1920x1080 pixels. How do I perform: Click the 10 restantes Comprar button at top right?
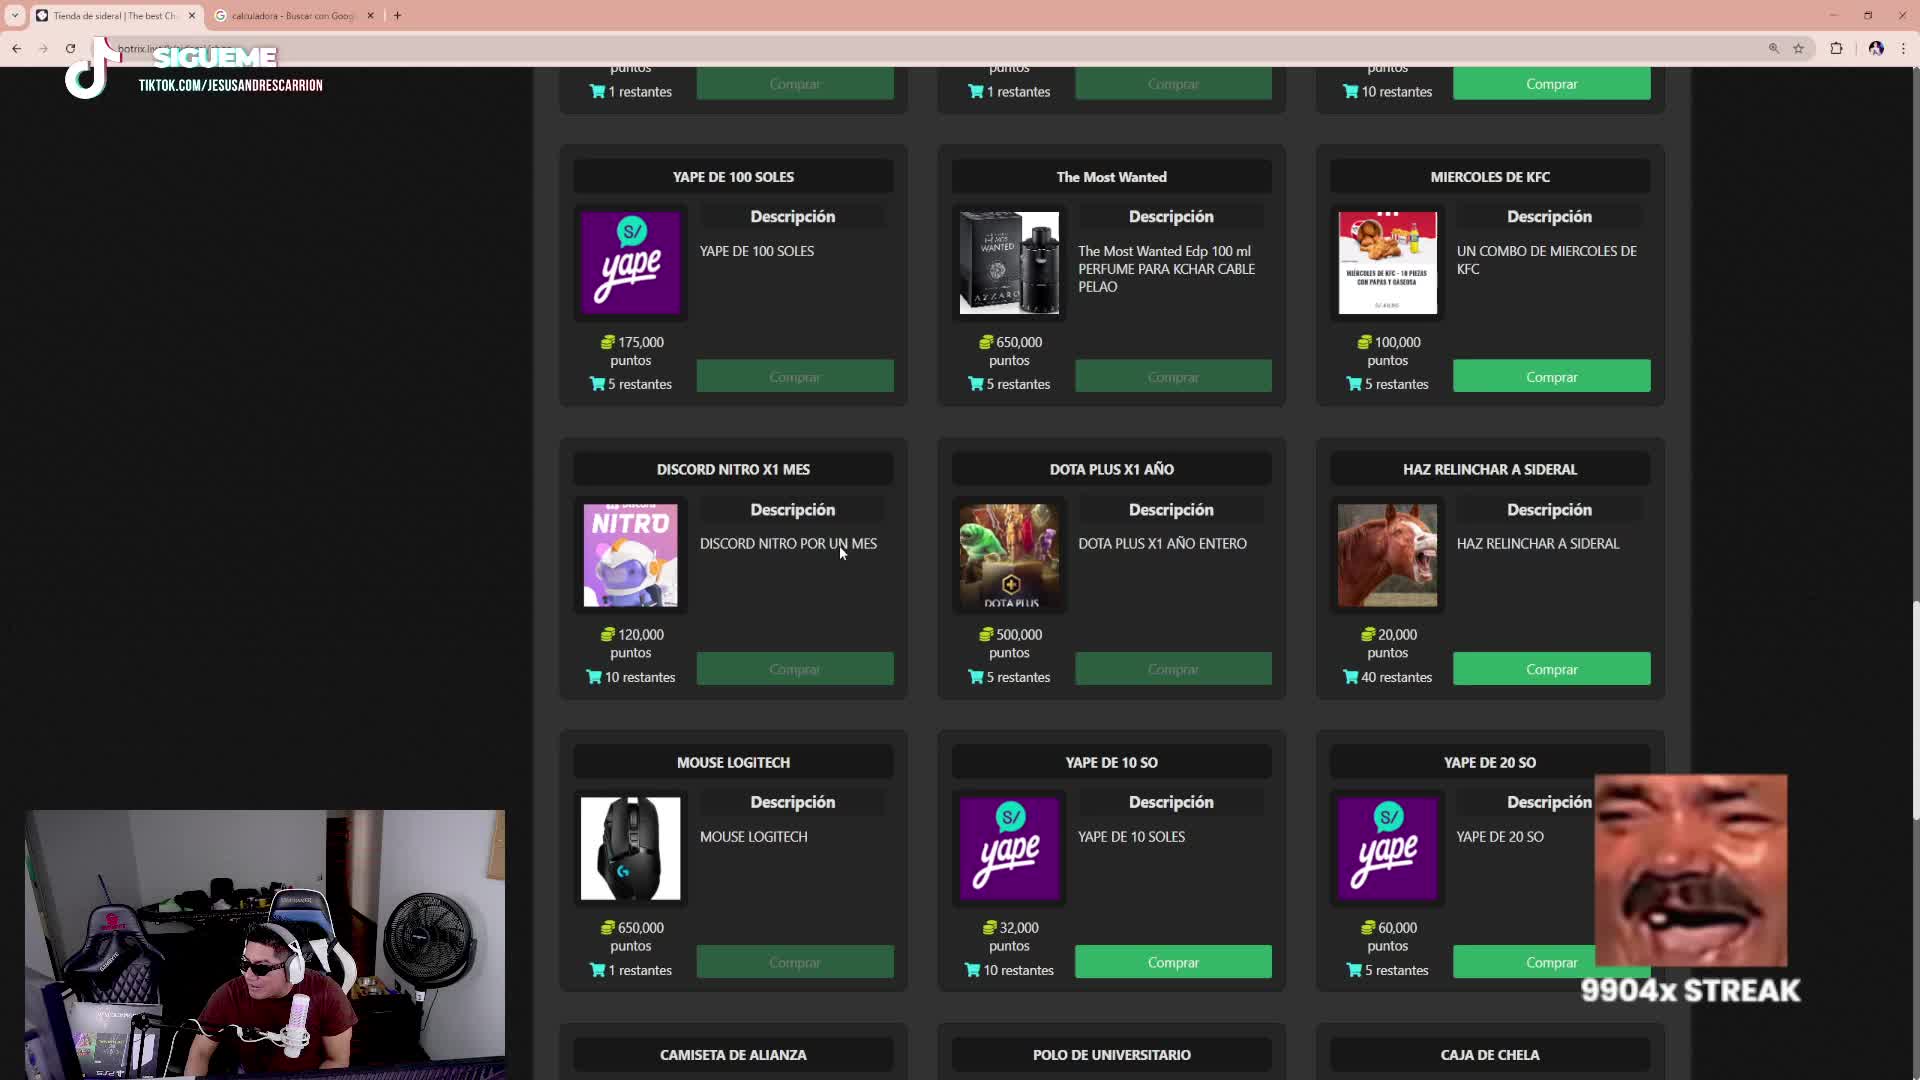[1551, 84]
